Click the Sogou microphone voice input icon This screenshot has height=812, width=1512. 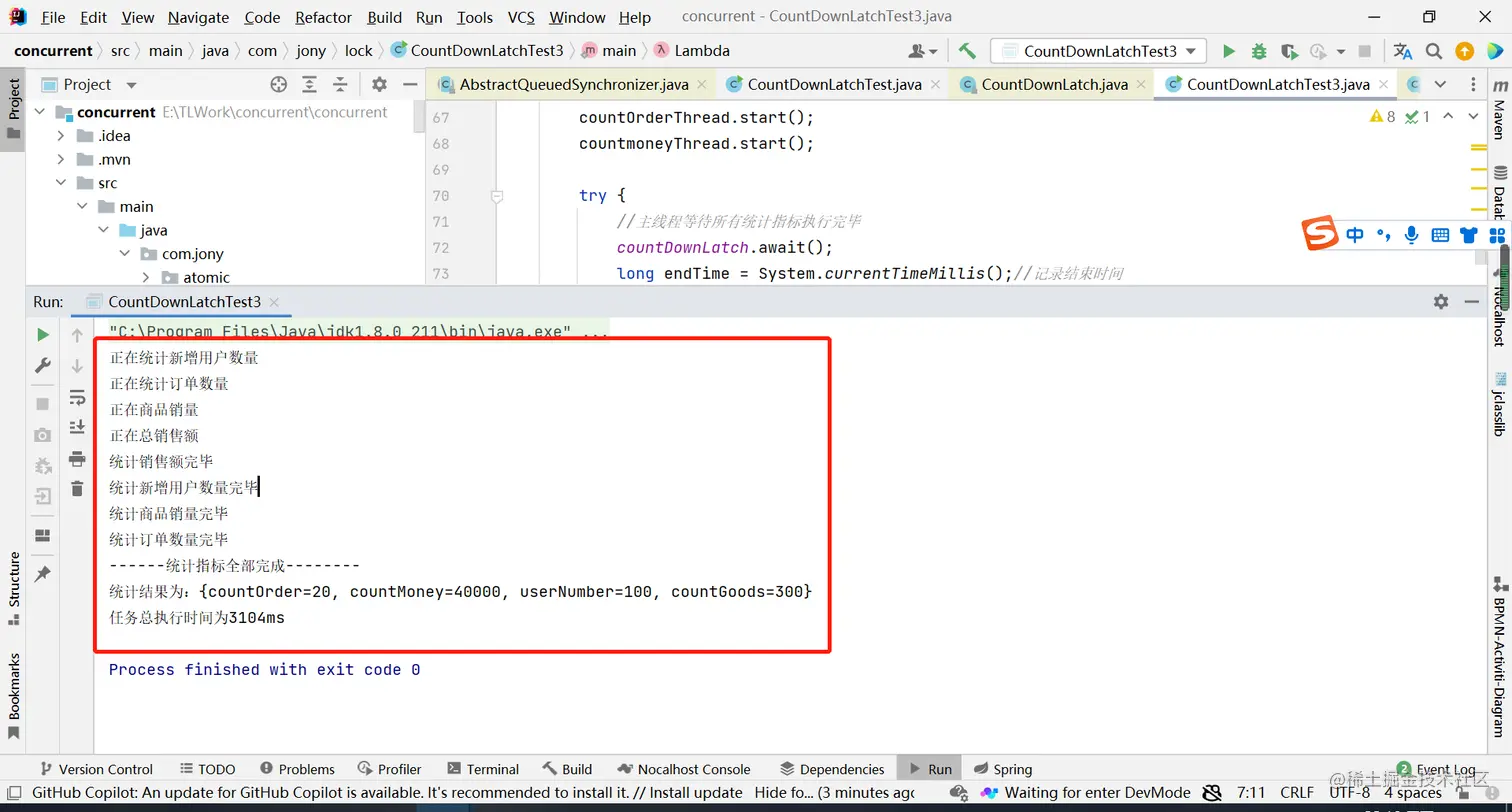coord(1411,235)
